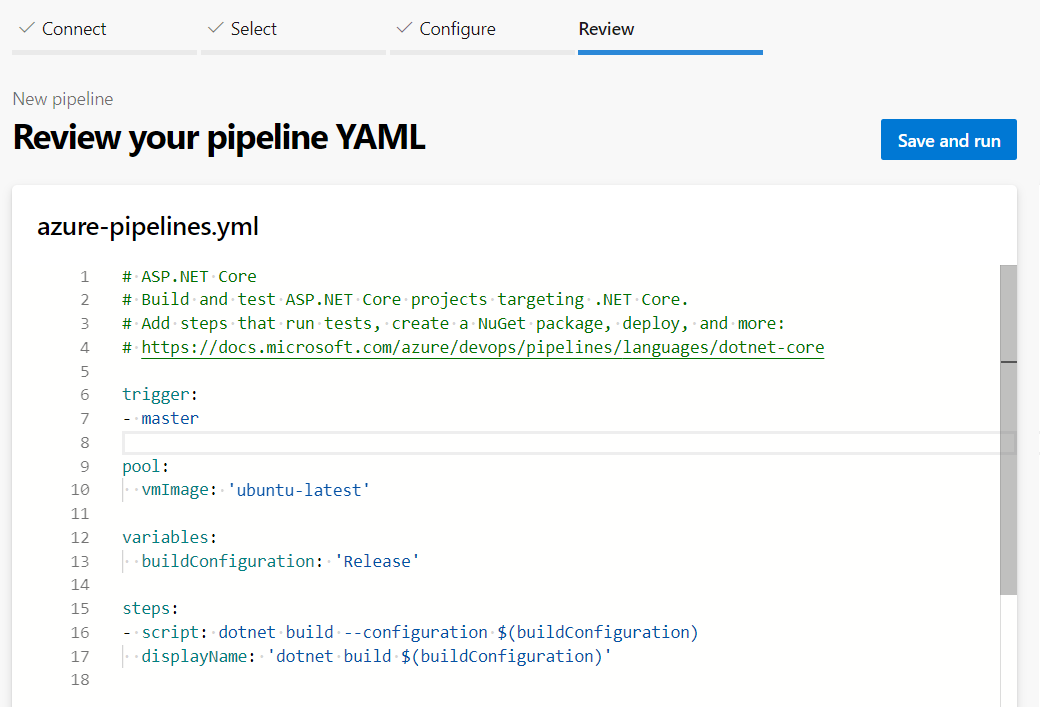Click the editor's vertical scrollbar thumb
Screen dimensions: 1040x707
pos(1008,430)
